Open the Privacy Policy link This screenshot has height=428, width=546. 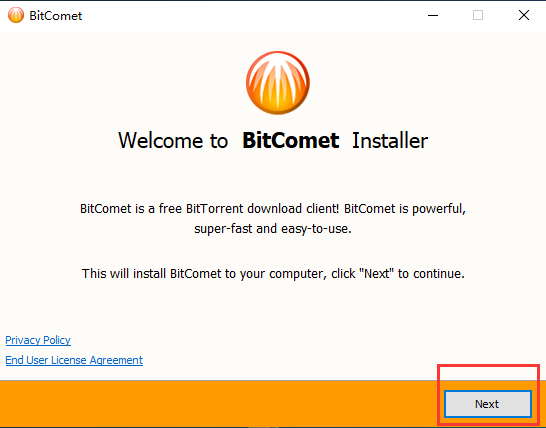tap(38, 340)
